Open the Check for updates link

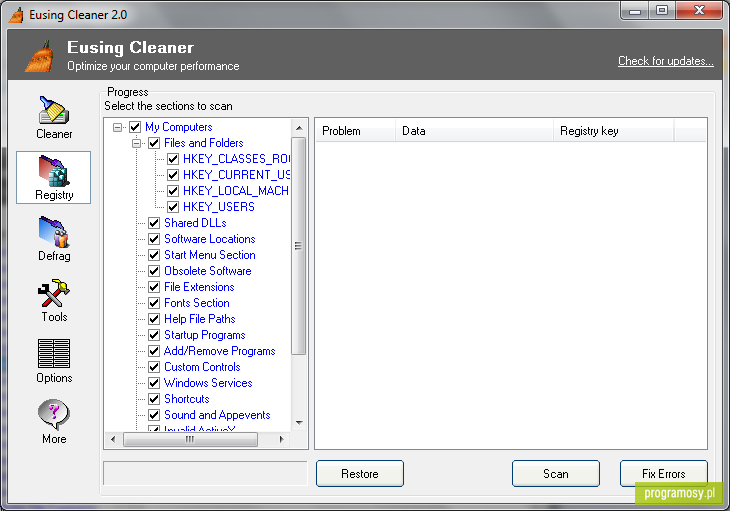click(665, 61)
